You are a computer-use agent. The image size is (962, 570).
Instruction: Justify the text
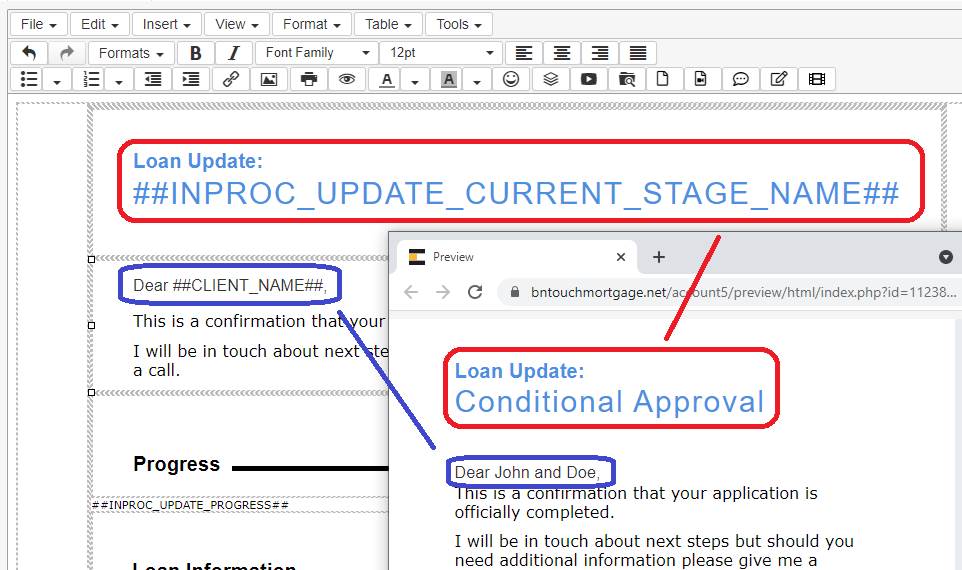638,53
